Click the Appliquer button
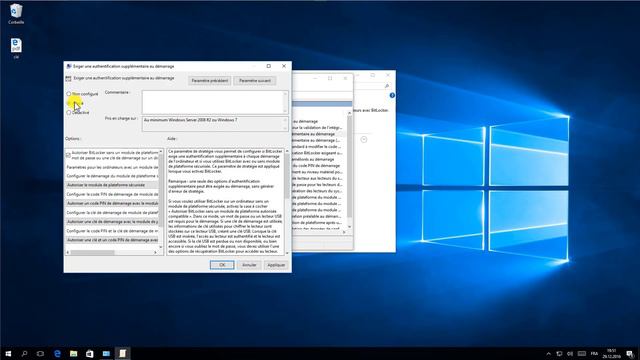 point(276,265)
